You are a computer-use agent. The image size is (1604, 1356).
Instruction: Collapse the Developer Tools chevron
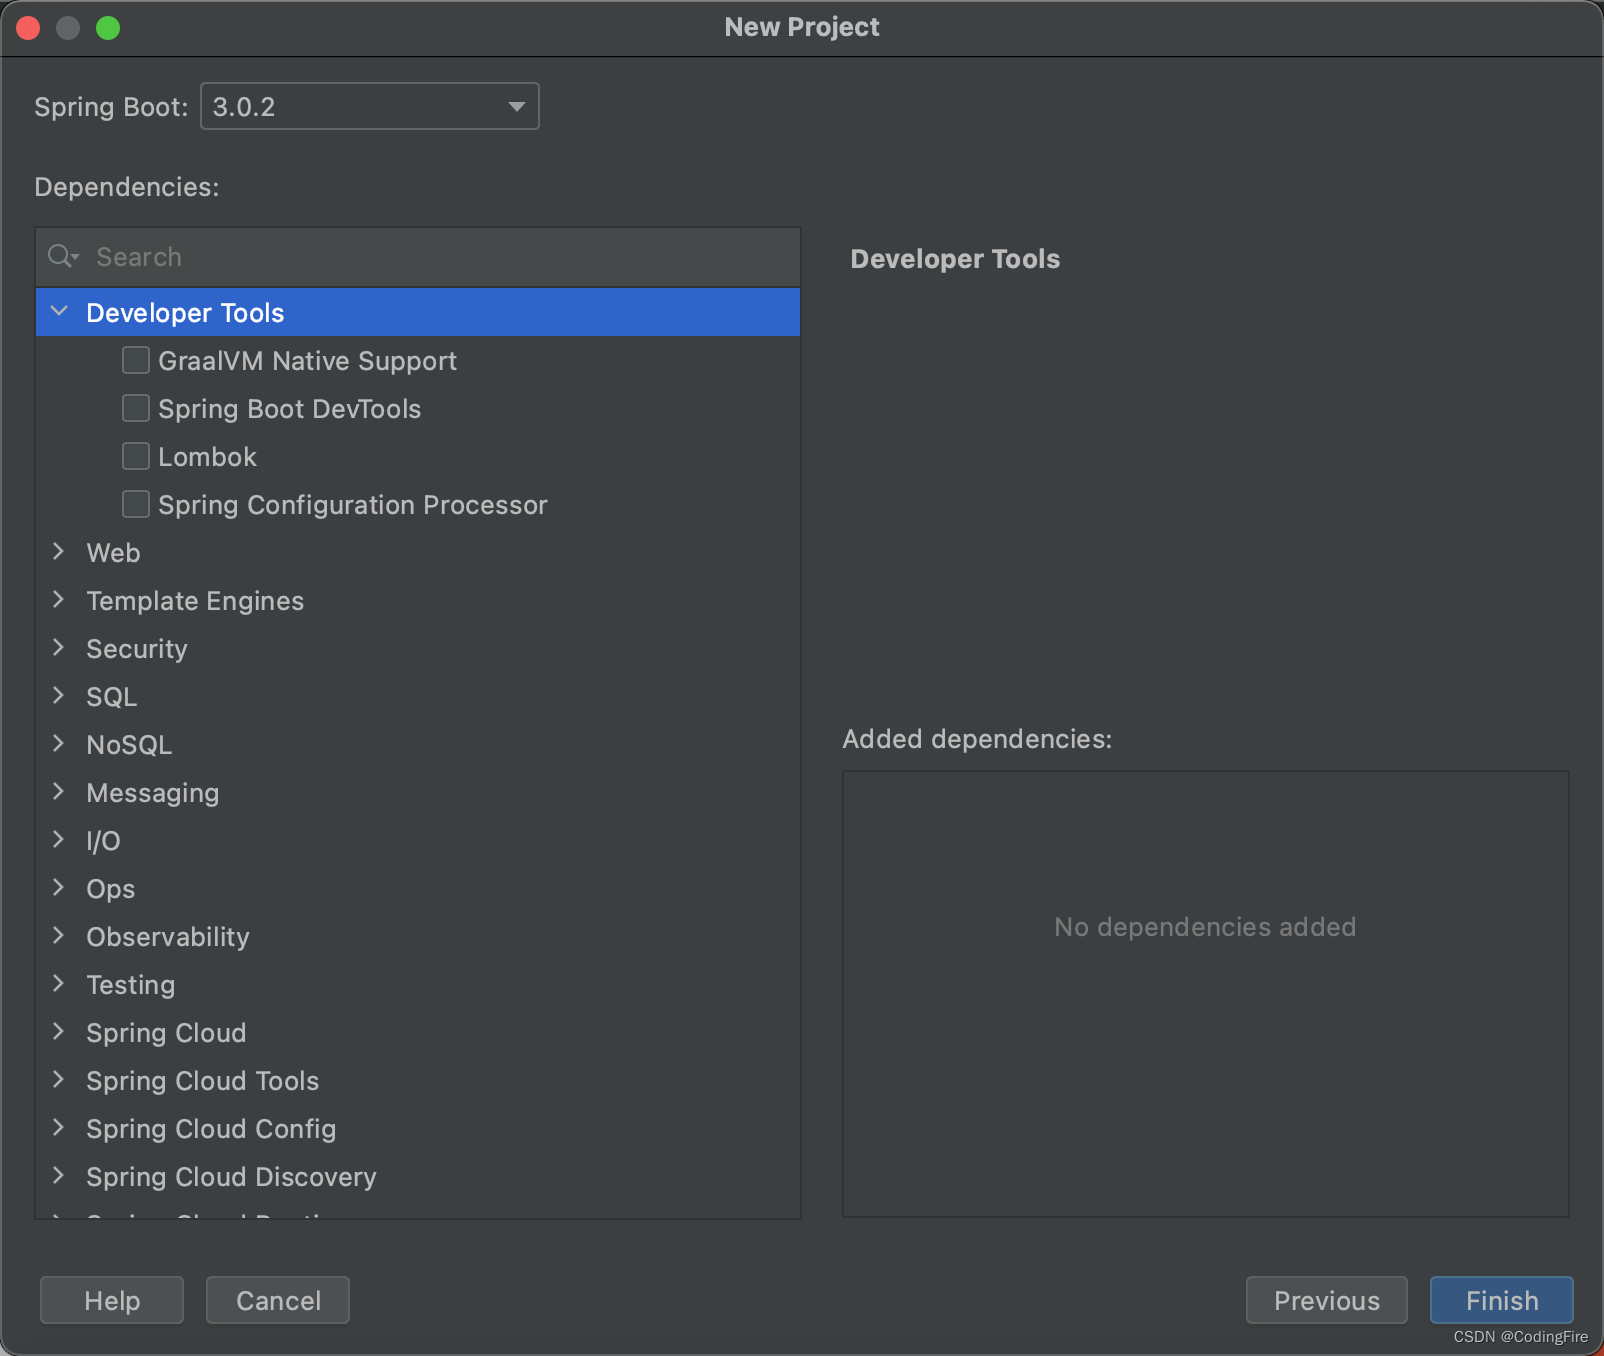pyautogui.click(x=59, y=311)
